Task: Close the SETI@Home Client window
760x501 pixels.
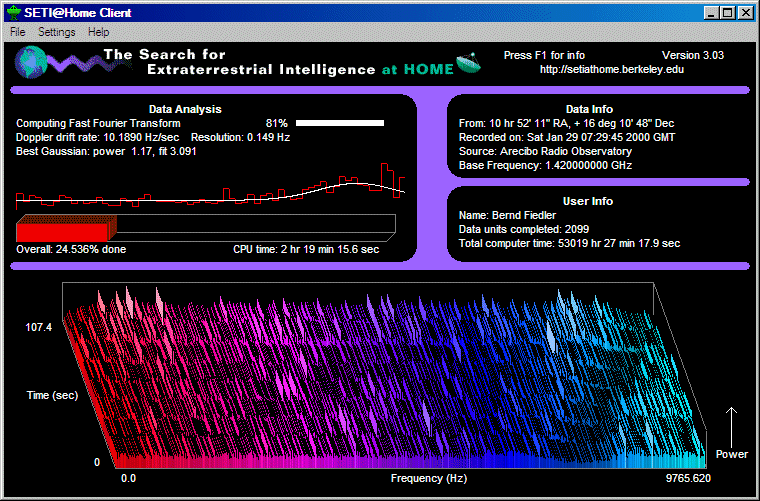Action: (746, 13)
